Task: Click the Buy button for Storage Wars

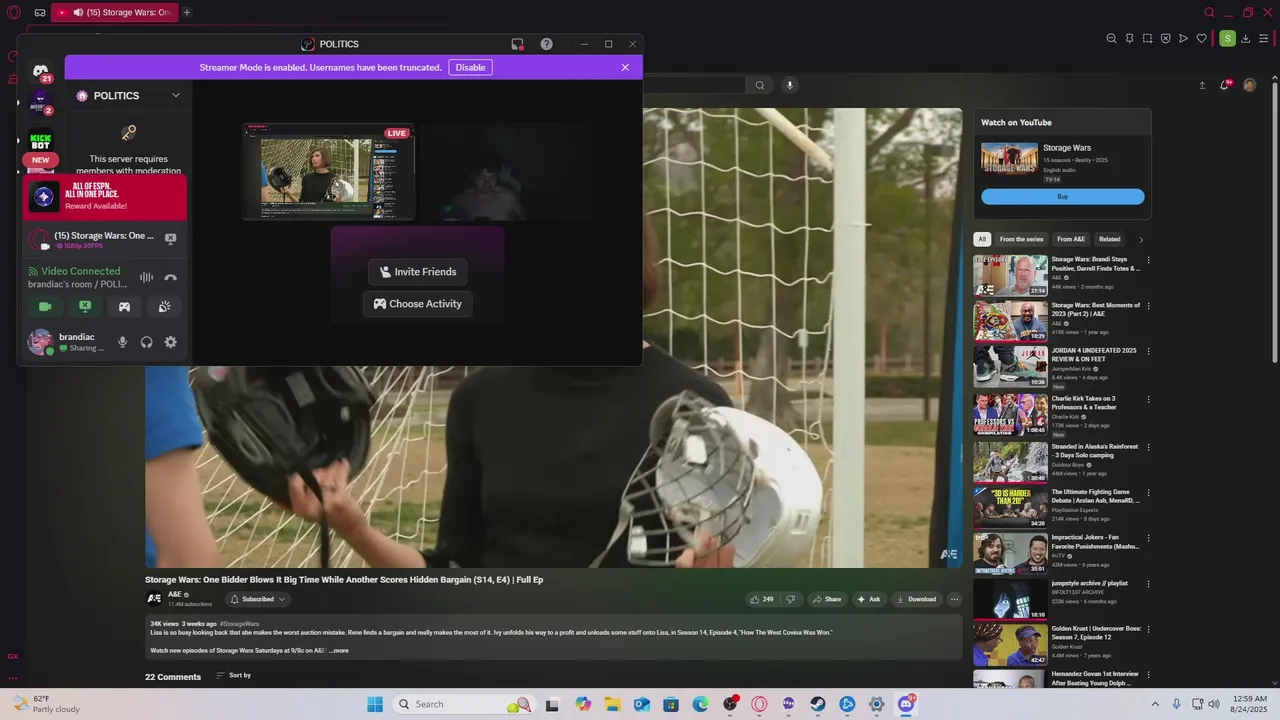Action: pos(1063,197)
